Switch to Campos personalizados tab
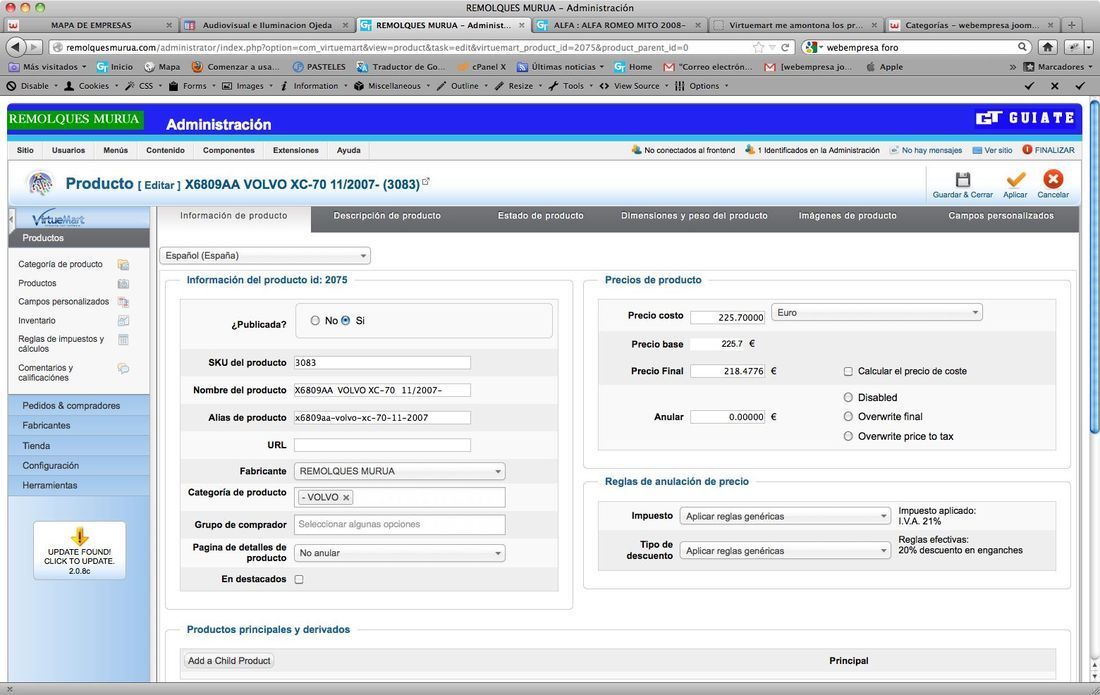The width and height of the screenshot is (1100, 695). coord(1001,216)
